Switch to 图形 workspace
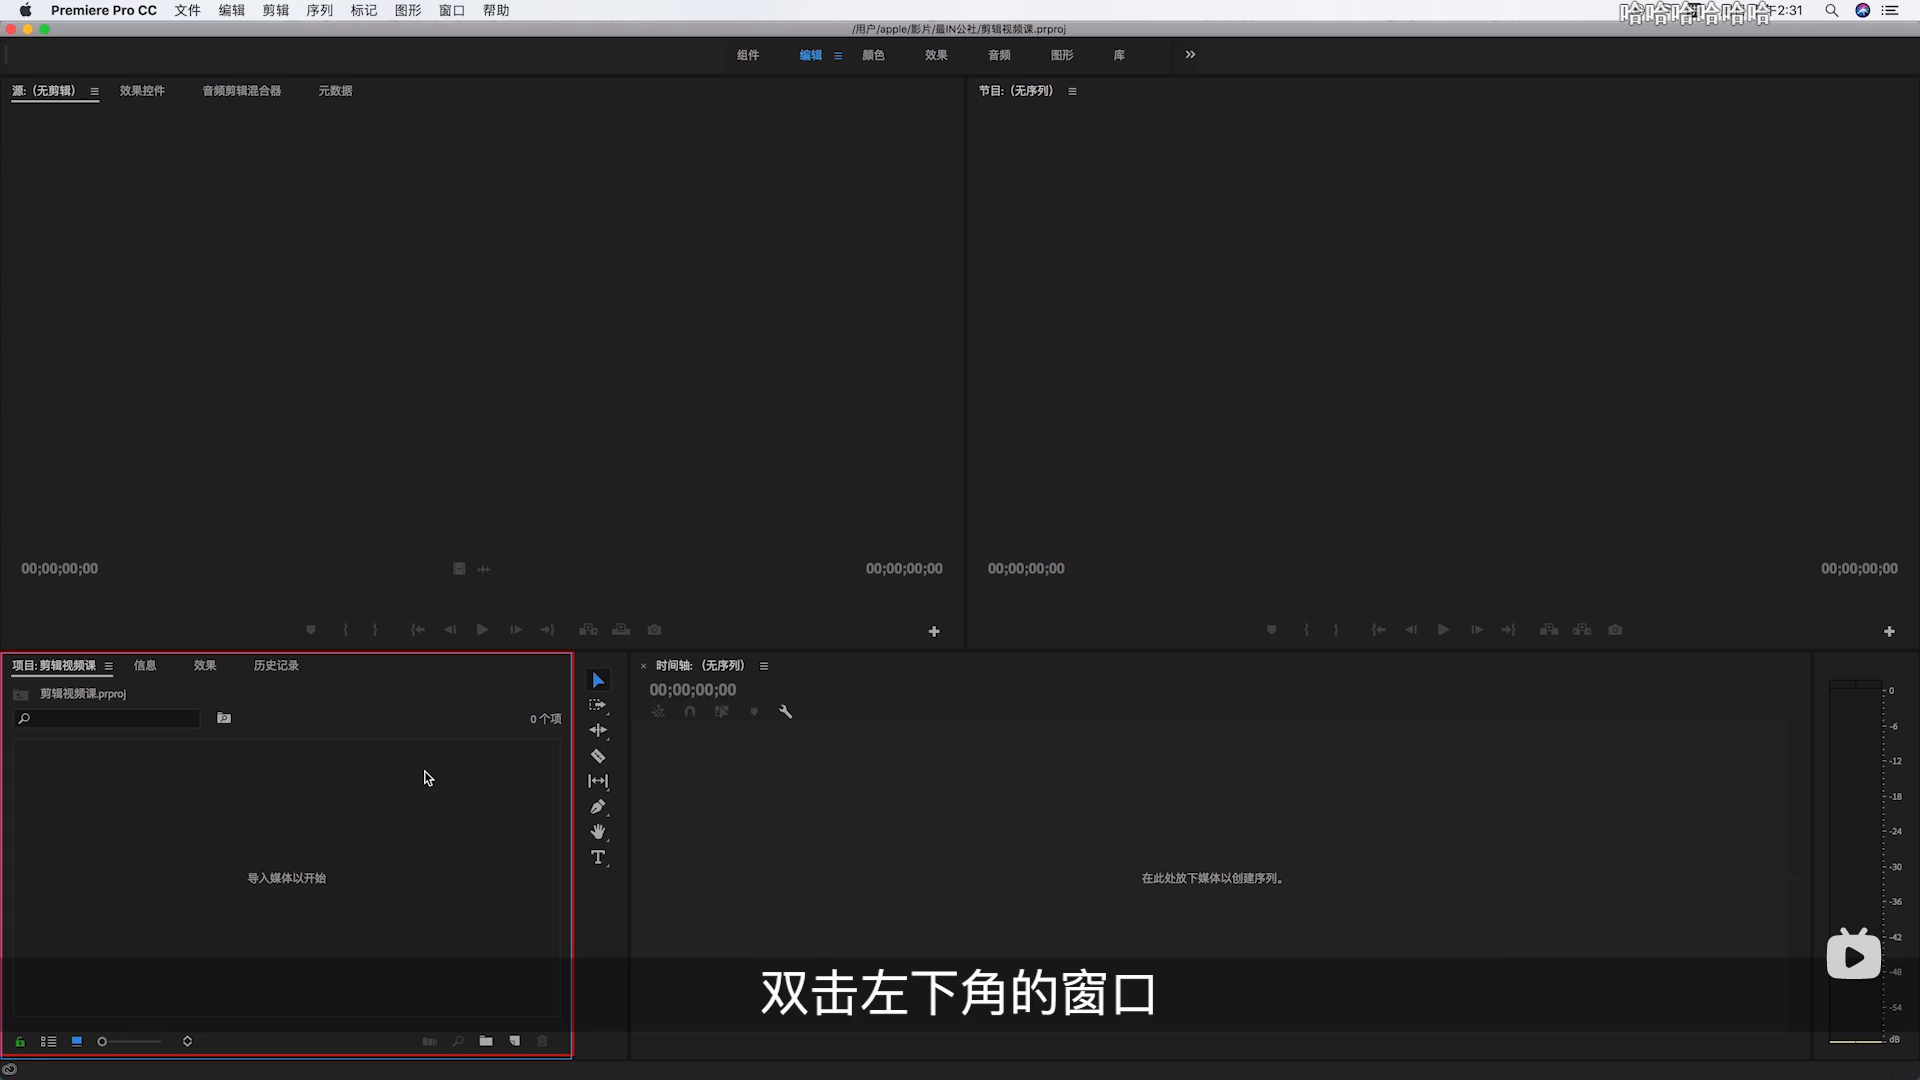This screenshot has height=1080, width=1920. [1062, 55]
